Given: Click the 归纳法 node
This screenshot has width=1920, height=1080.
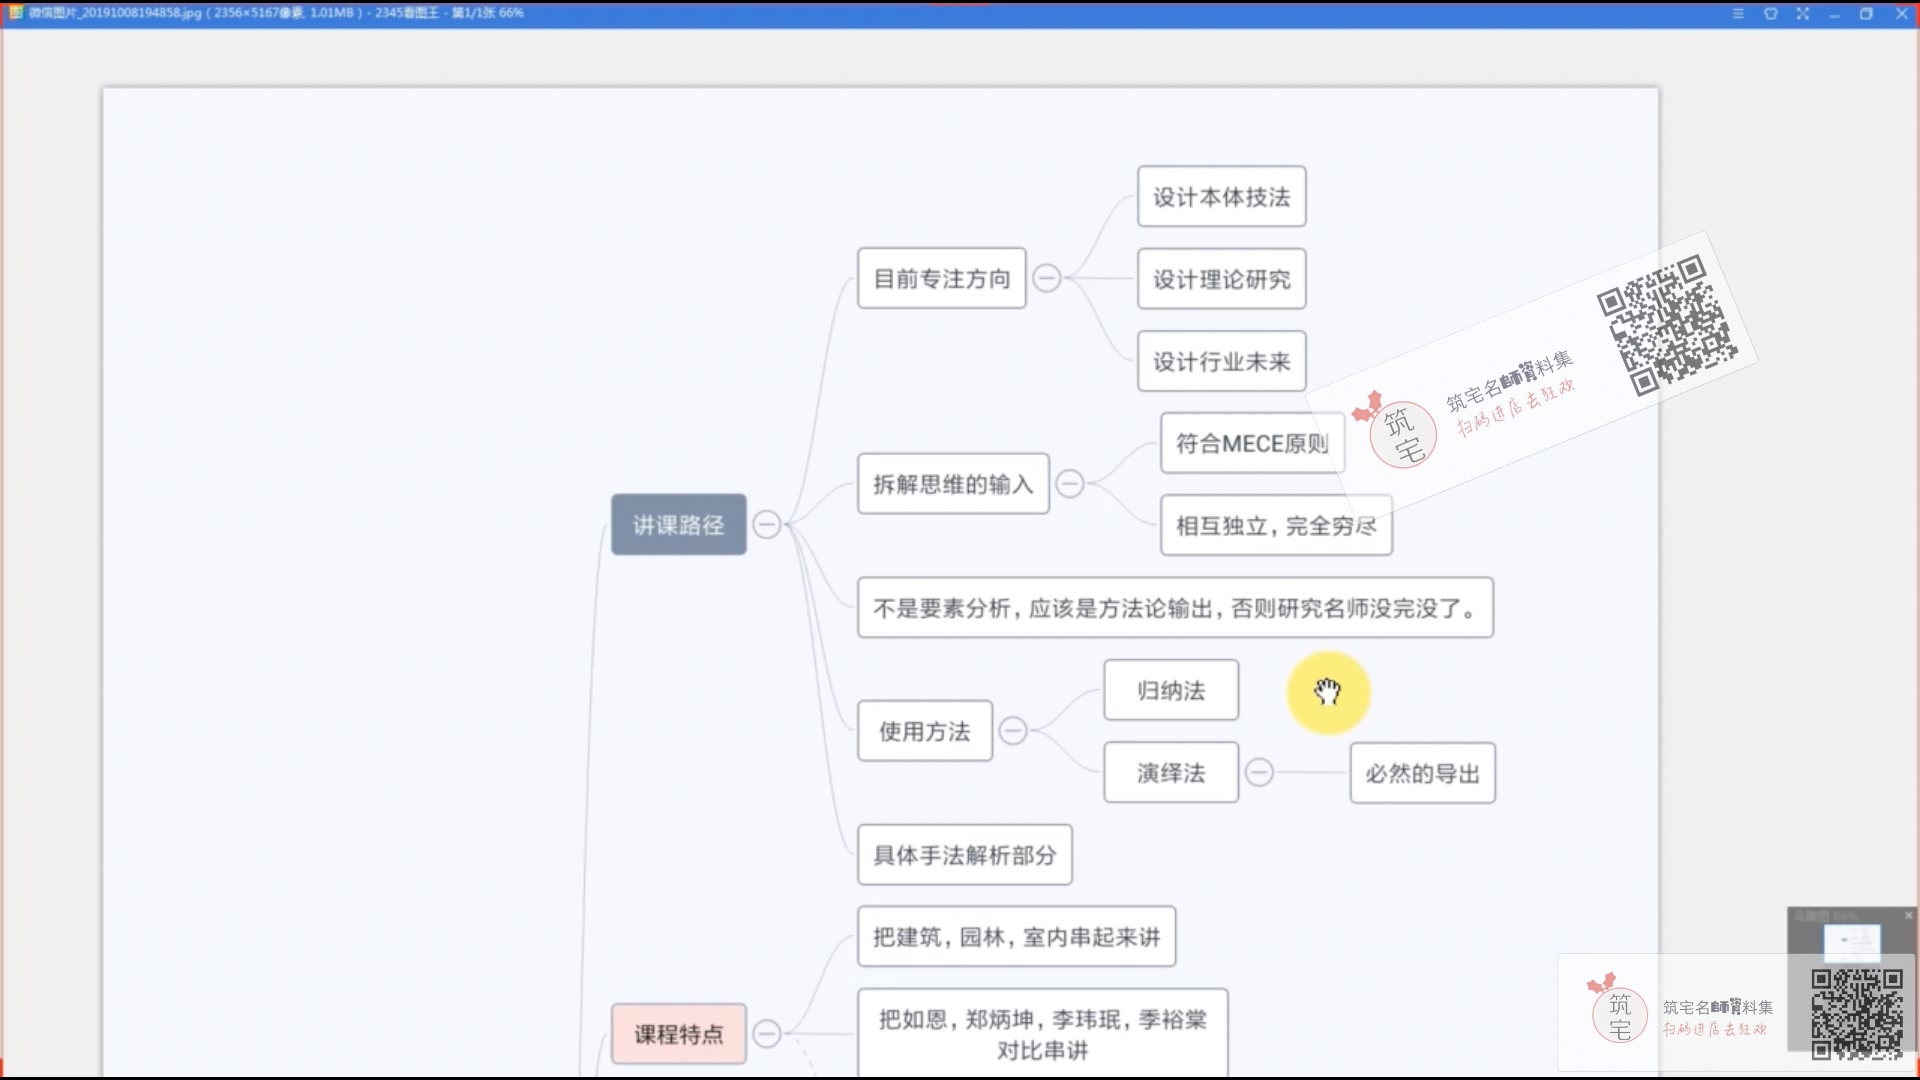Looking at the screenshot, I should click(x=1171, y=690).
